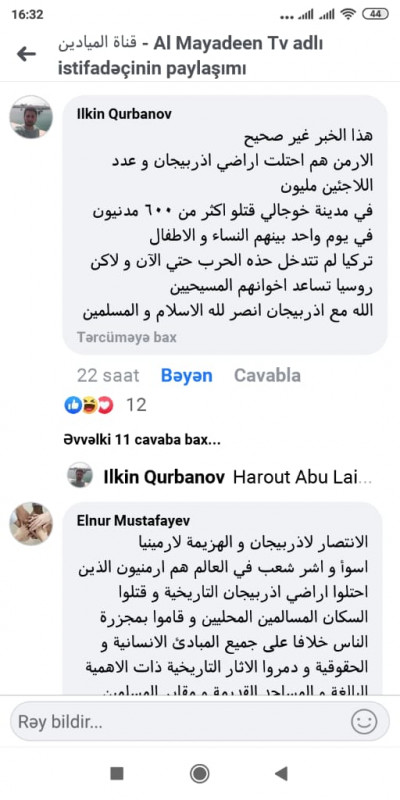Tap the Android back triangle button
The height and width of the screenshot is (800, 400).
click(281, 773)
